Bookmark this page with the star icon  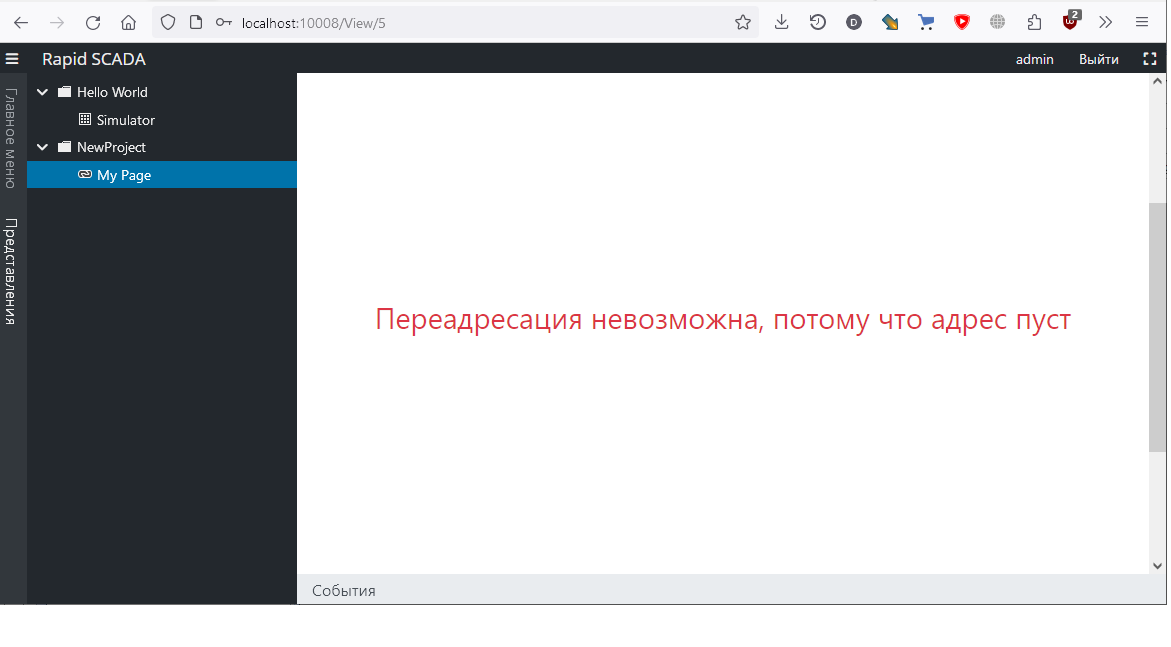point(742,22)
